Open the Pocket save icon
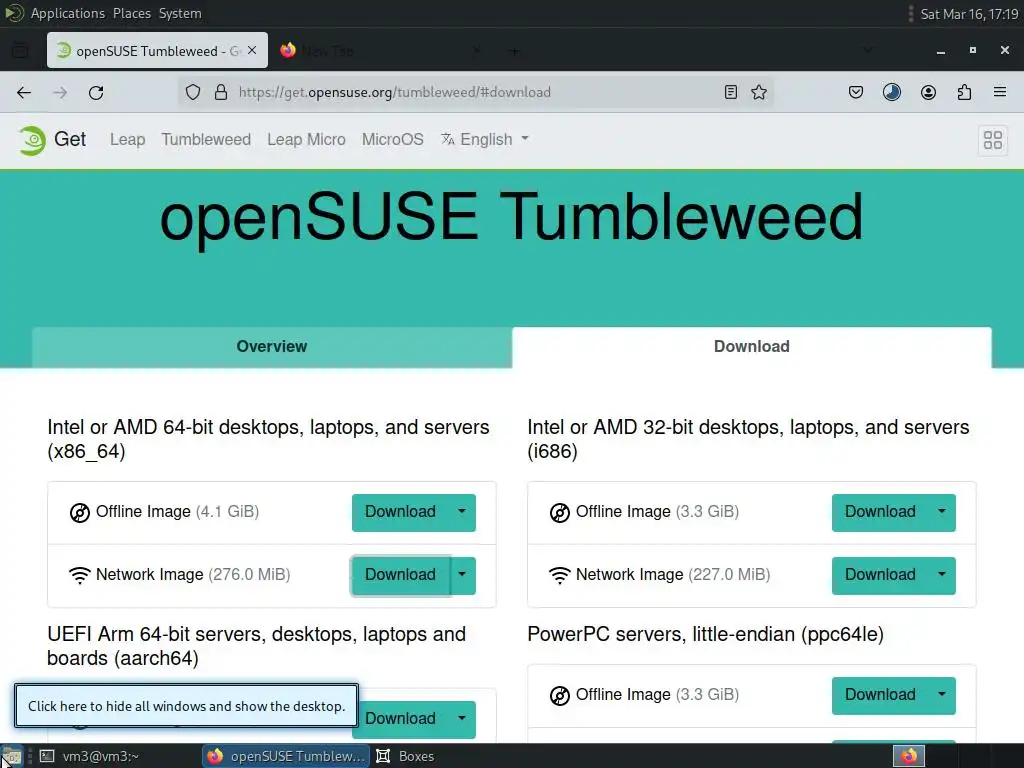 coord(856,92)
